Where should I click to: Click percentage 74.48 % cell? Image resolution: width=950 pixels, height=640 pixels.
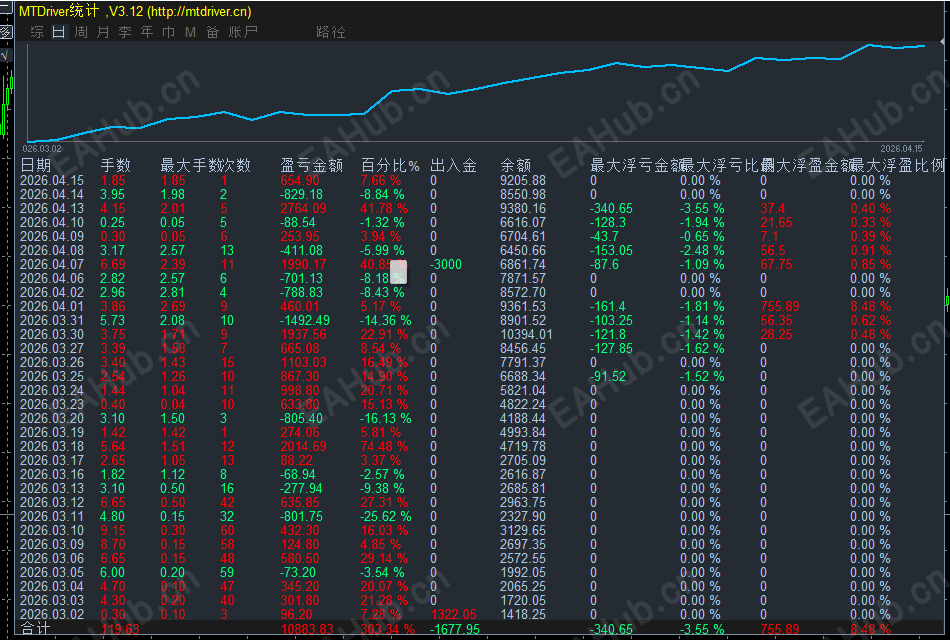(384, 447)
